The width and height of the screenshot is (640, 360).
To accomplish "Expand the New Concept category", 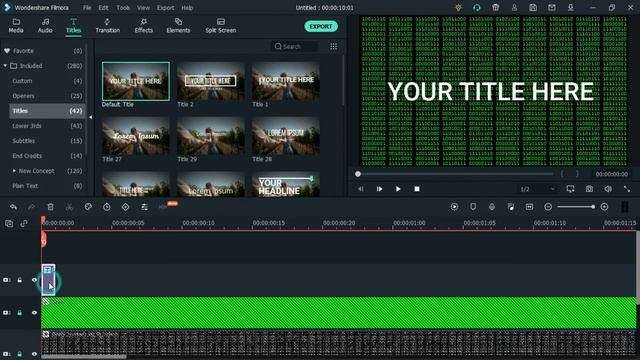I will [x=14, y=171].
